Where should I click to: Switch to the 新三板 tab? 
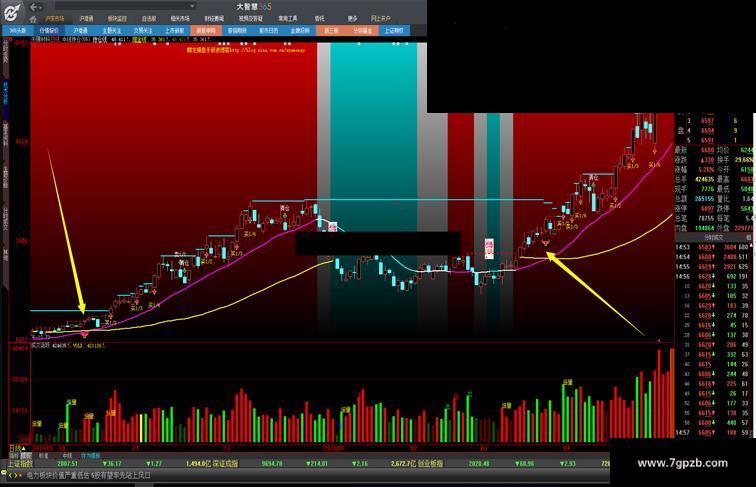[x=331, y=30]
